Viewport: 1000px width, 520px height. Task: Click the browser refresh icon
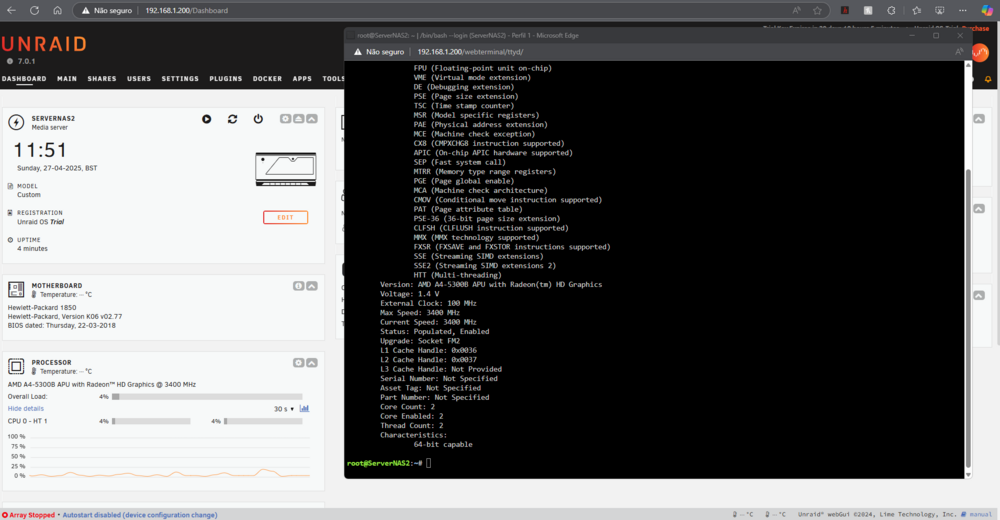click(x=34, y=10)
